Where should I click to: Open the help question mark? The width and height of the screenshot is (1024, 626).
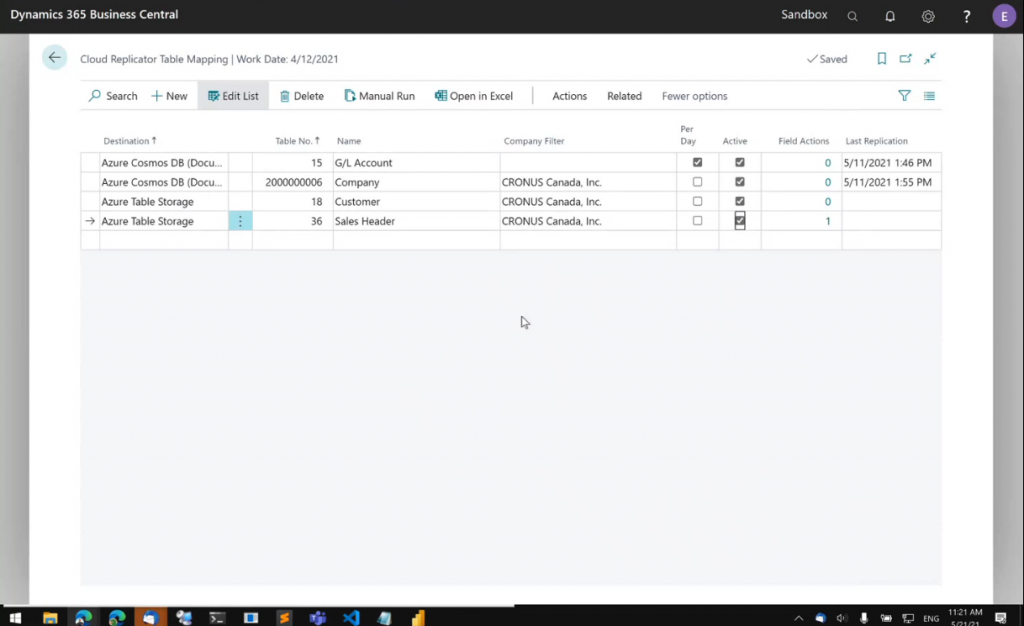[x=966, y=16]
